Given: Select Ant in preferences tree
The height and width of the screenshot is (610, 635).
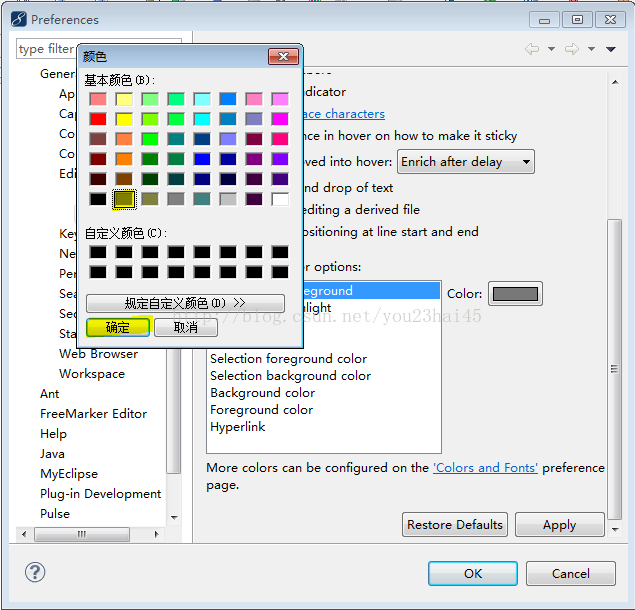Looking at the screenshot, I should pos(49,394).
